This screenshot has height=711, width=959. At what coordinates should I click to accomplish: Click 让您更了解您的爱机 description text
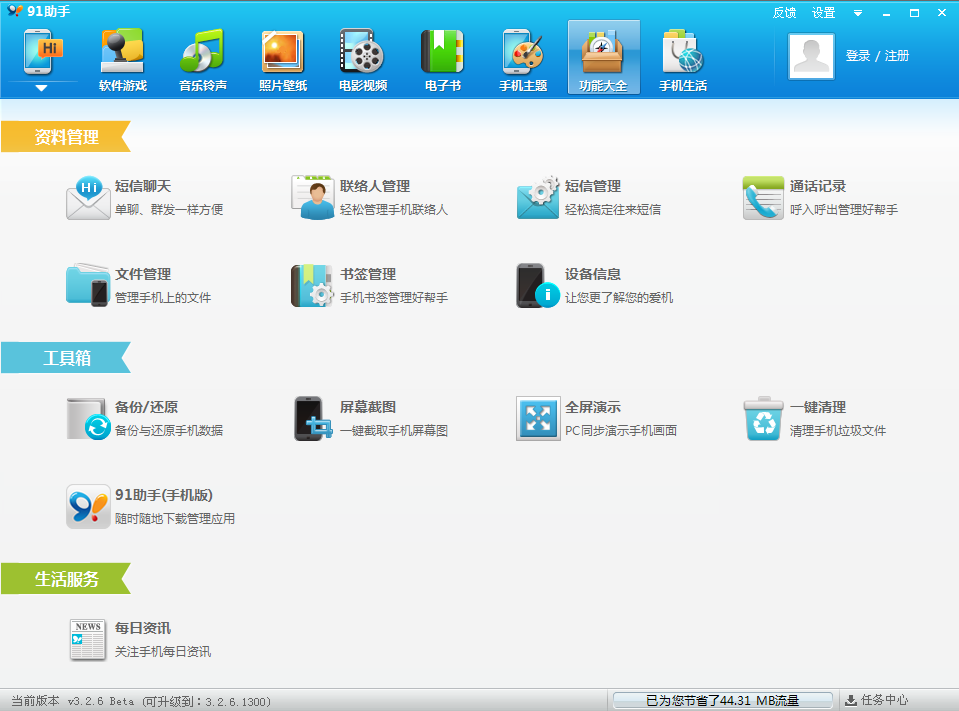(619, 298)
